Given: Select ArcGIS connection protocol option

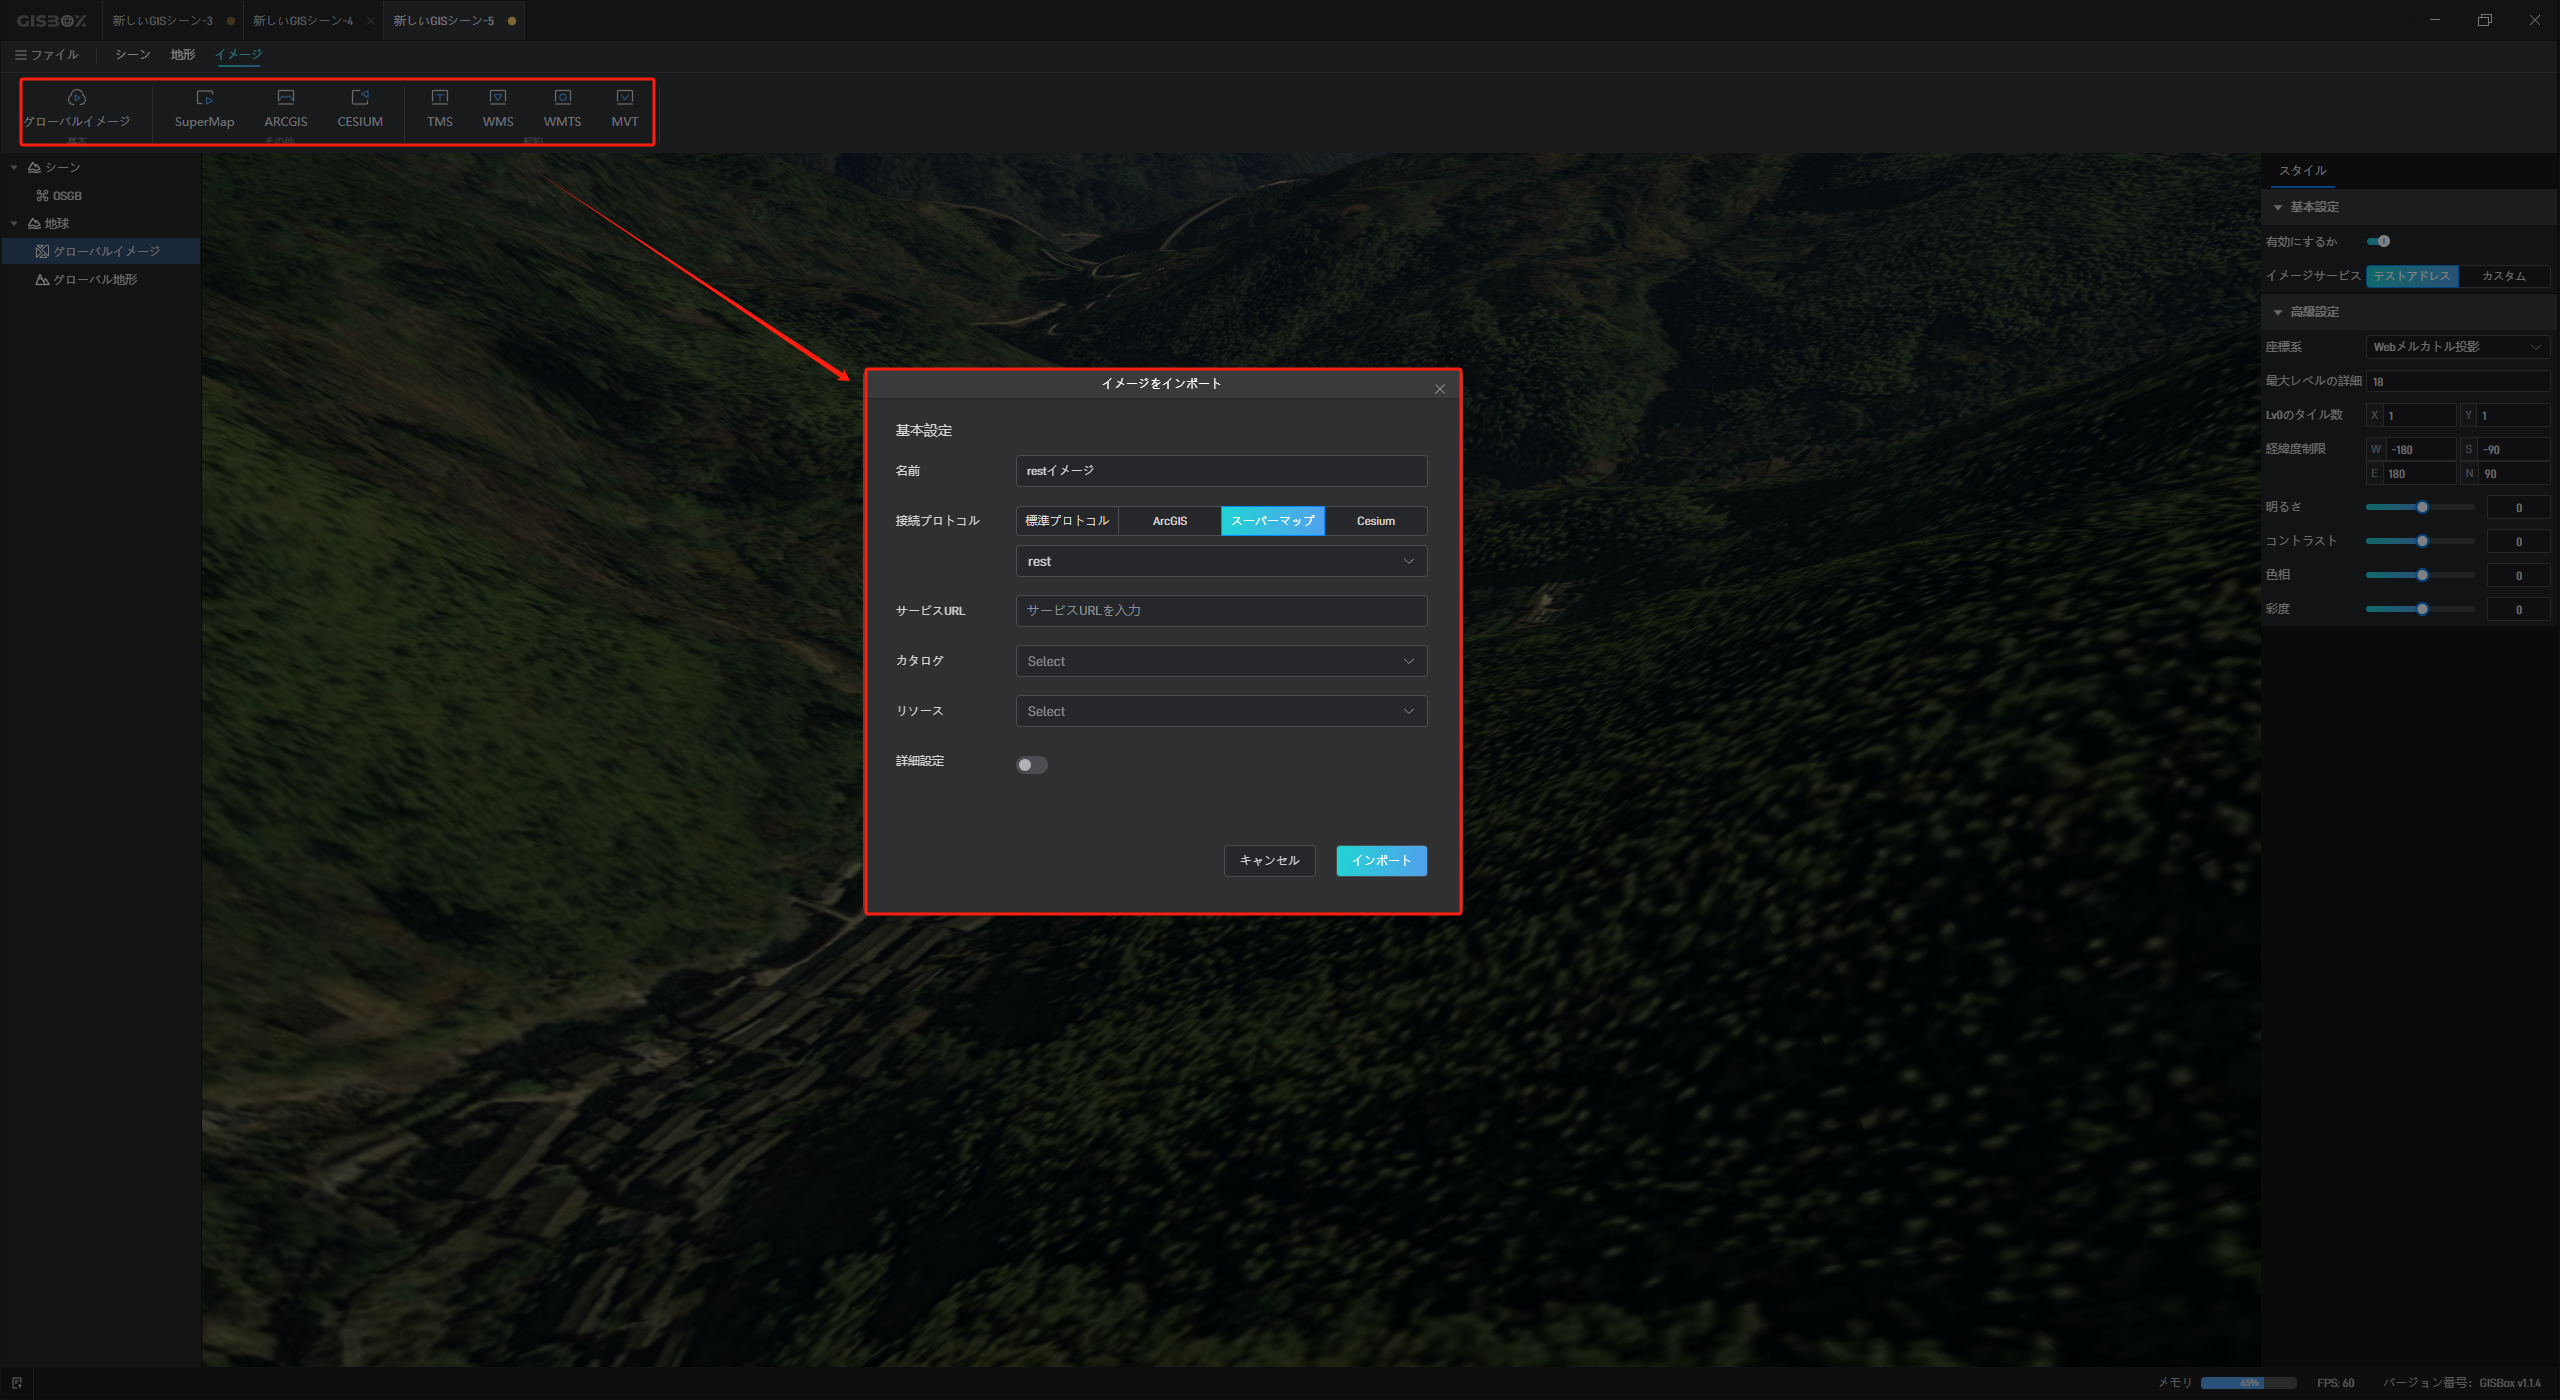Looking at the screenshot, I should 1169,521.
